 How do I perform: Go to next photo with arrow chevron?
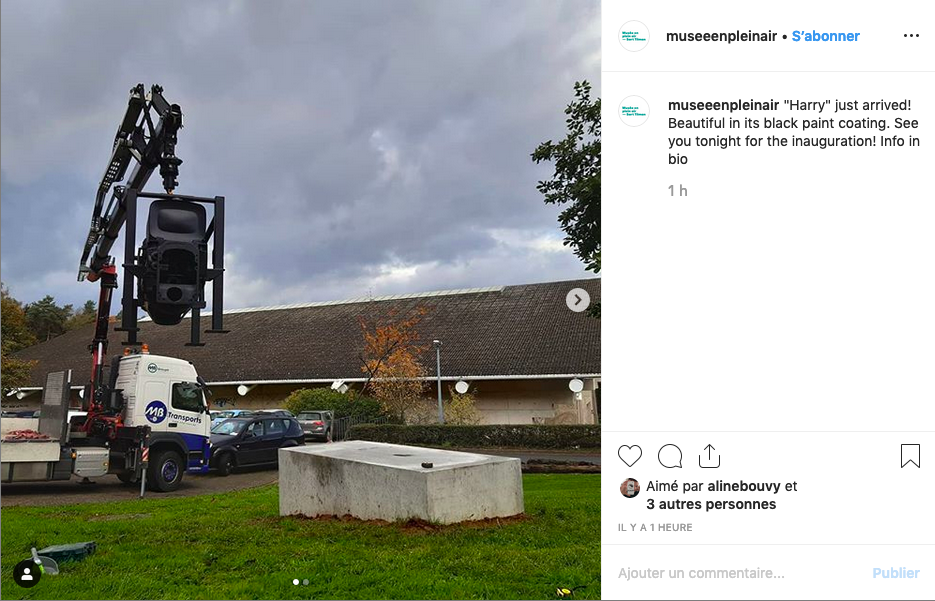pos(577,300)
